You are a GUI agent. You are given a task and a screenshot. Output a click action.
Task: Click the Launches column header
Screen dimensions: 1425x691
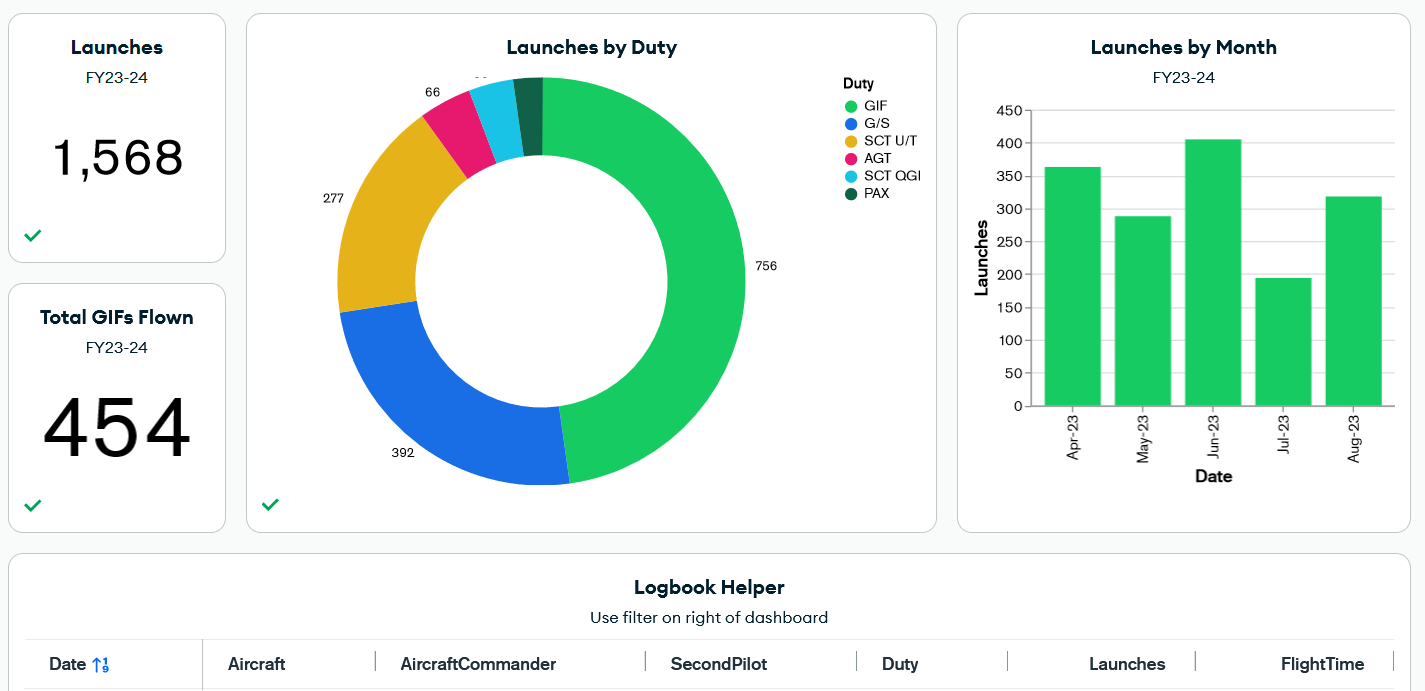pyautogui.click(x=1127, y=663)
